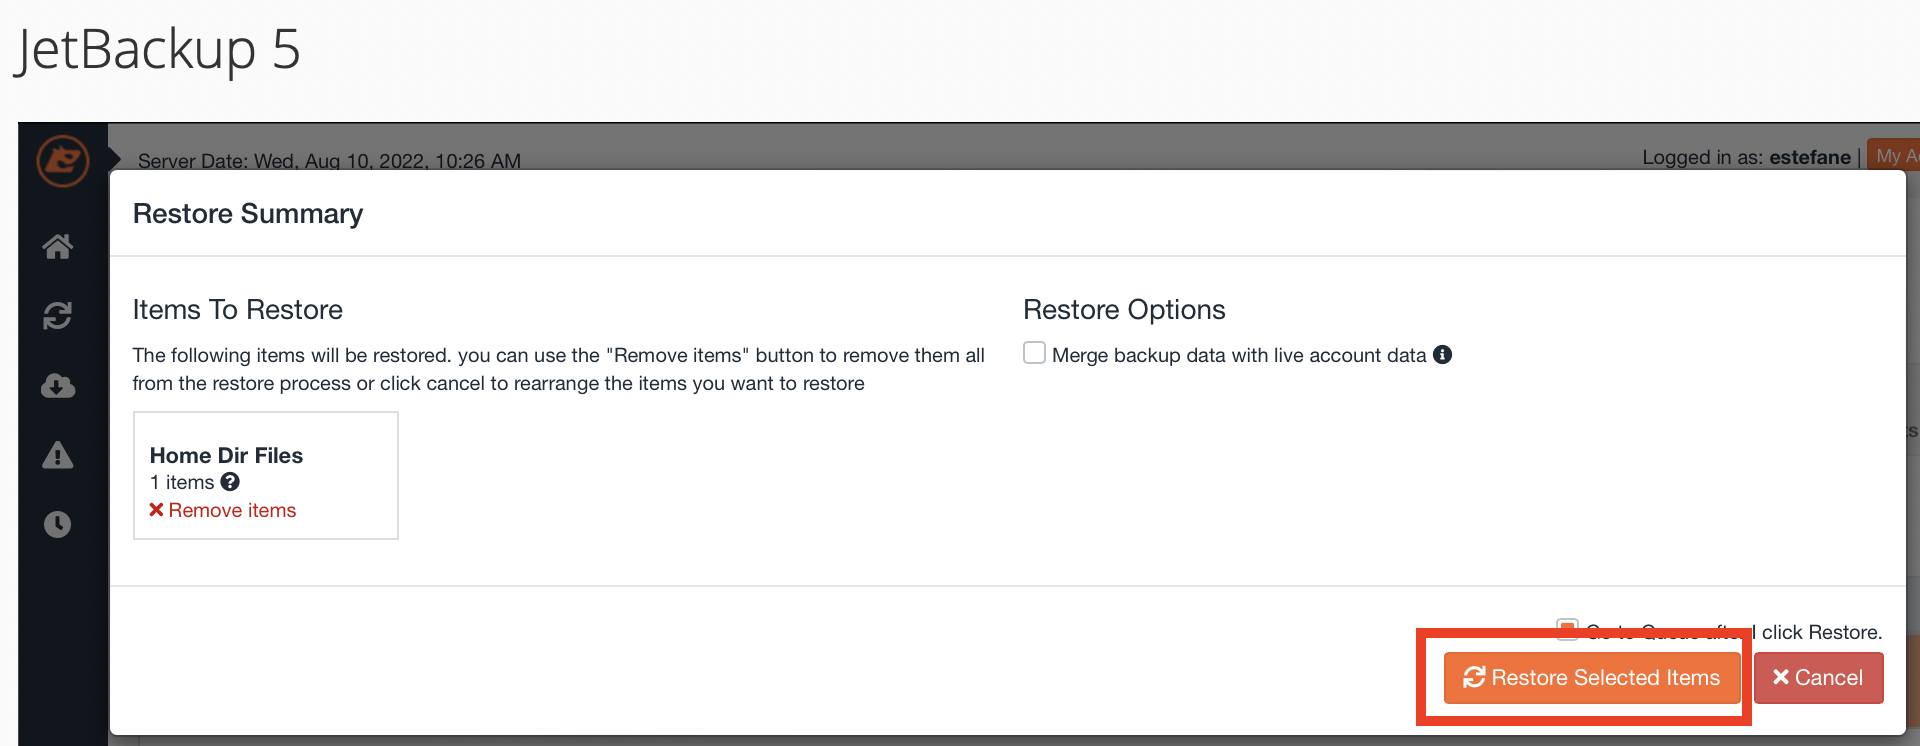Viewport: 1920px width, 746px height.
Task: Click the help icon next to 1 items
Action: pos(230,482)
